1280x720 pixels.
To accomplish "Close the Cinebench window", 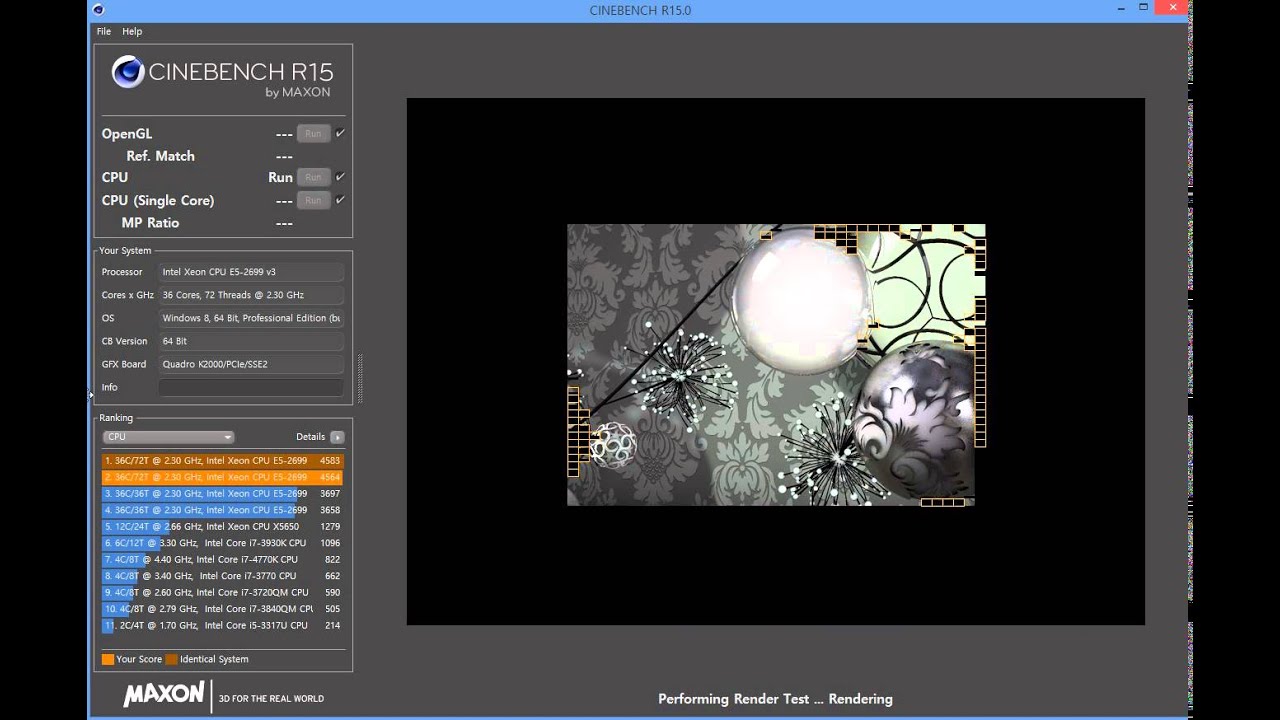I will click(1171, 8).
